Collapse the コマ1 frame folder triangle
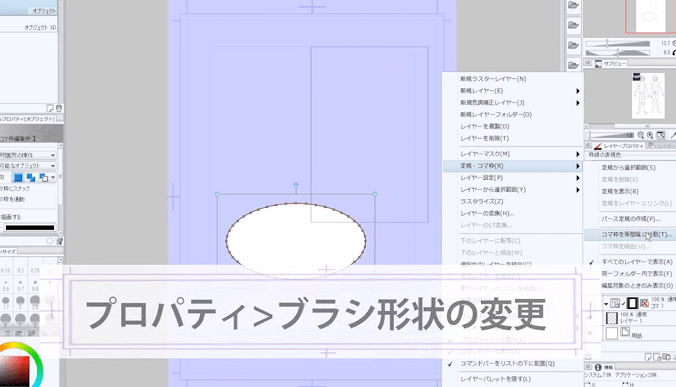676x387 pixels. (x=606, y=304)
